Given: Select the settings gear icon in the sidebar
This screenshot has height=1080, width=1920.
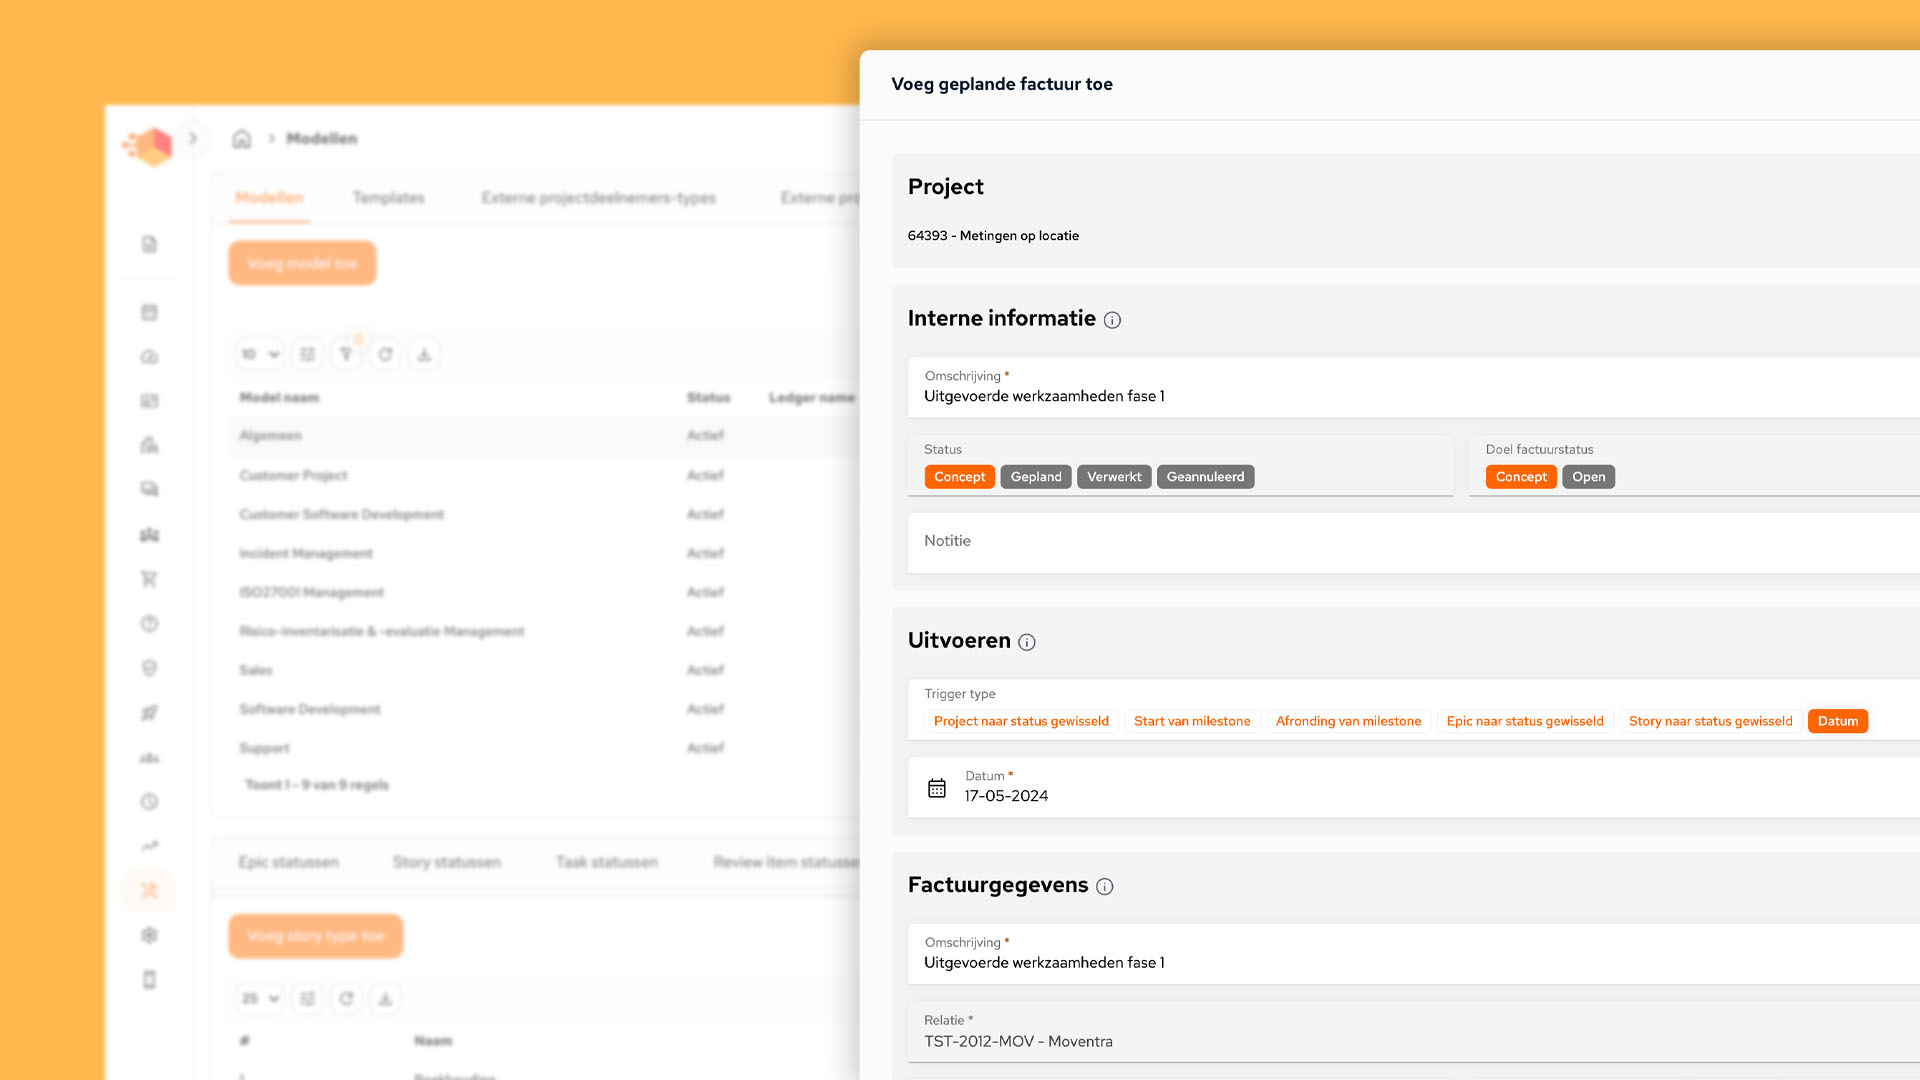Looking at the screenshot, I should [x=149, y=935].
